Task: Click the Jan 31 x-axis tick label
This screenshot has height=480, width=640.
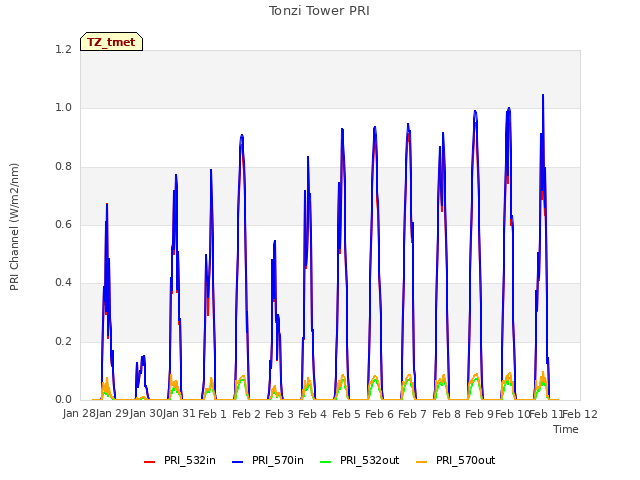Action: point(179,414)
